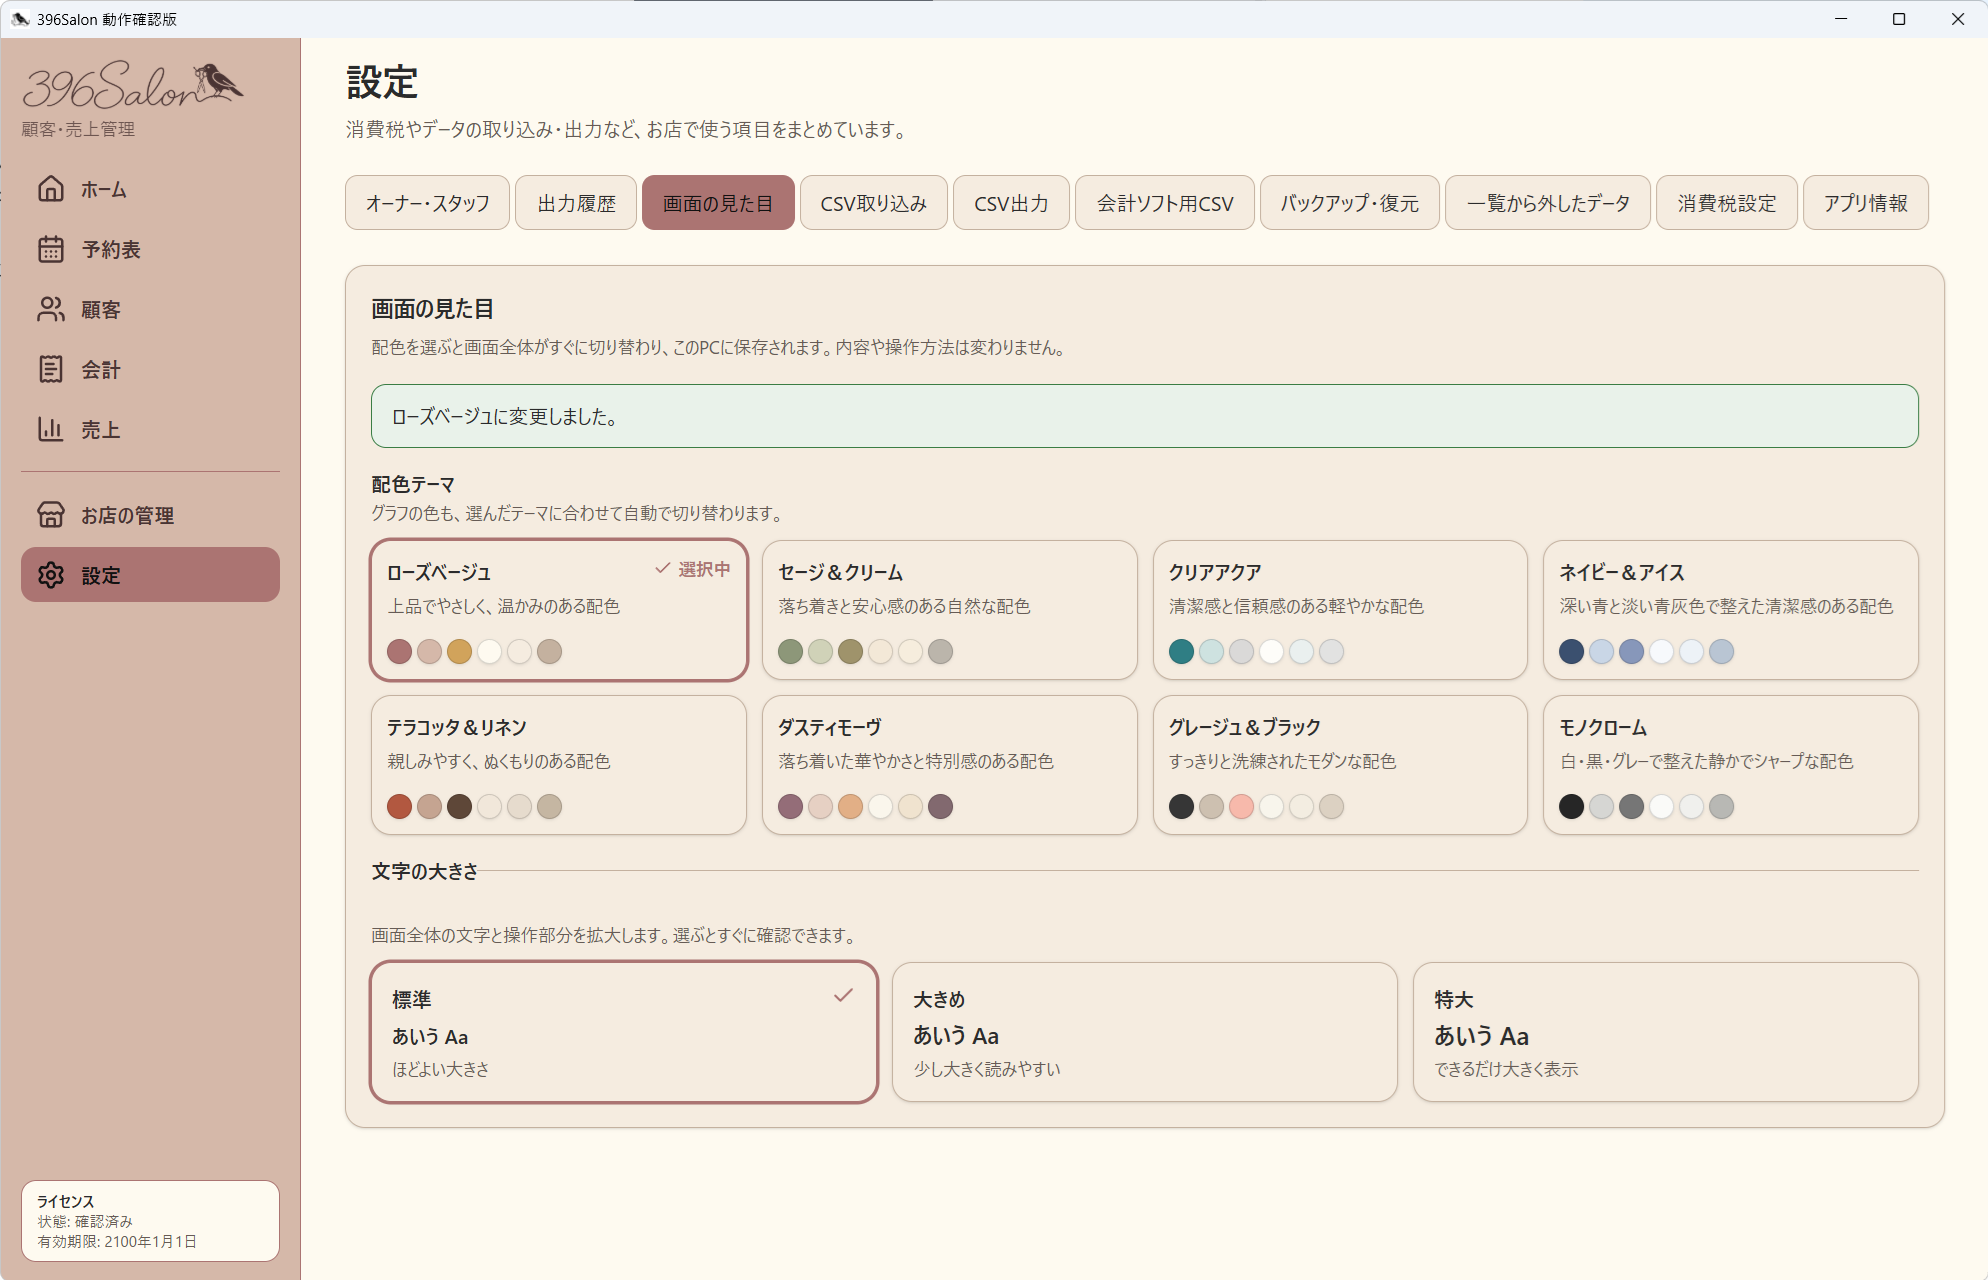This screenshot has width=1988, height=1280.
Task: Click the gear icon next to 設定
Action: 51,575
